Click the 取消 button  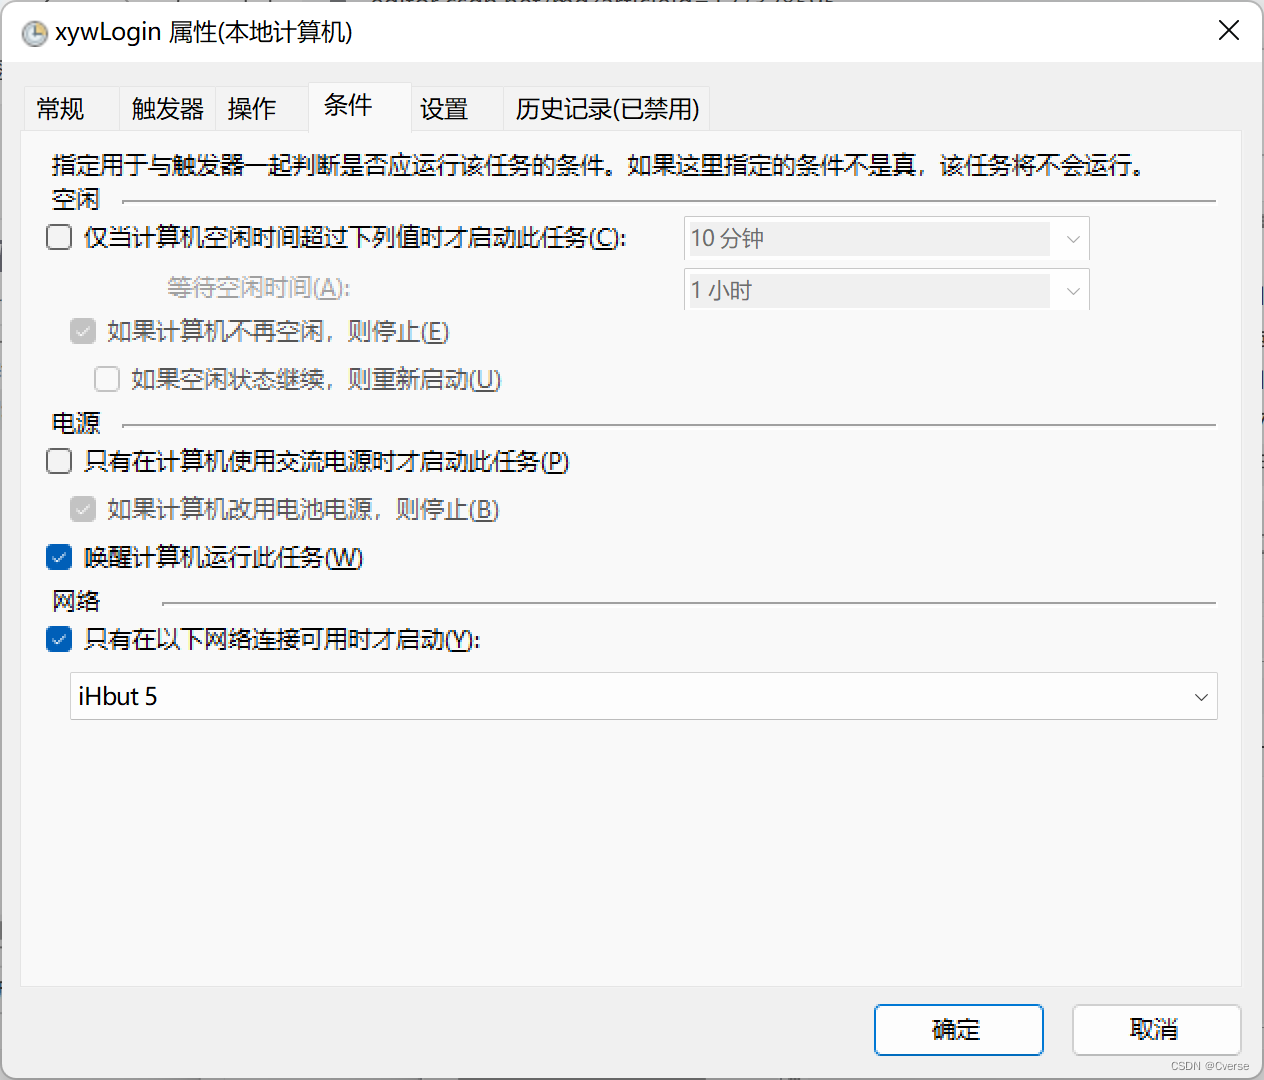click(1156, 1030)
